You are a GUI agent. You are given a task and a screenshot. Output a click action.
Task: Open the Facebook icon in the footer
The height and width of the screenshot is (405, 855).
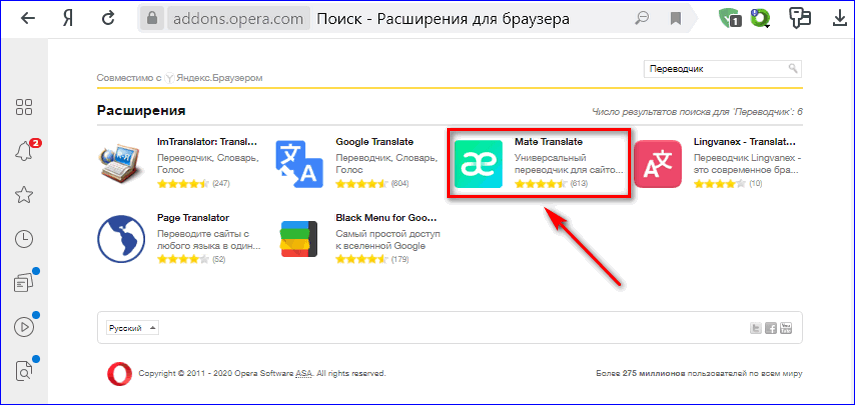(x=771, y=328)
